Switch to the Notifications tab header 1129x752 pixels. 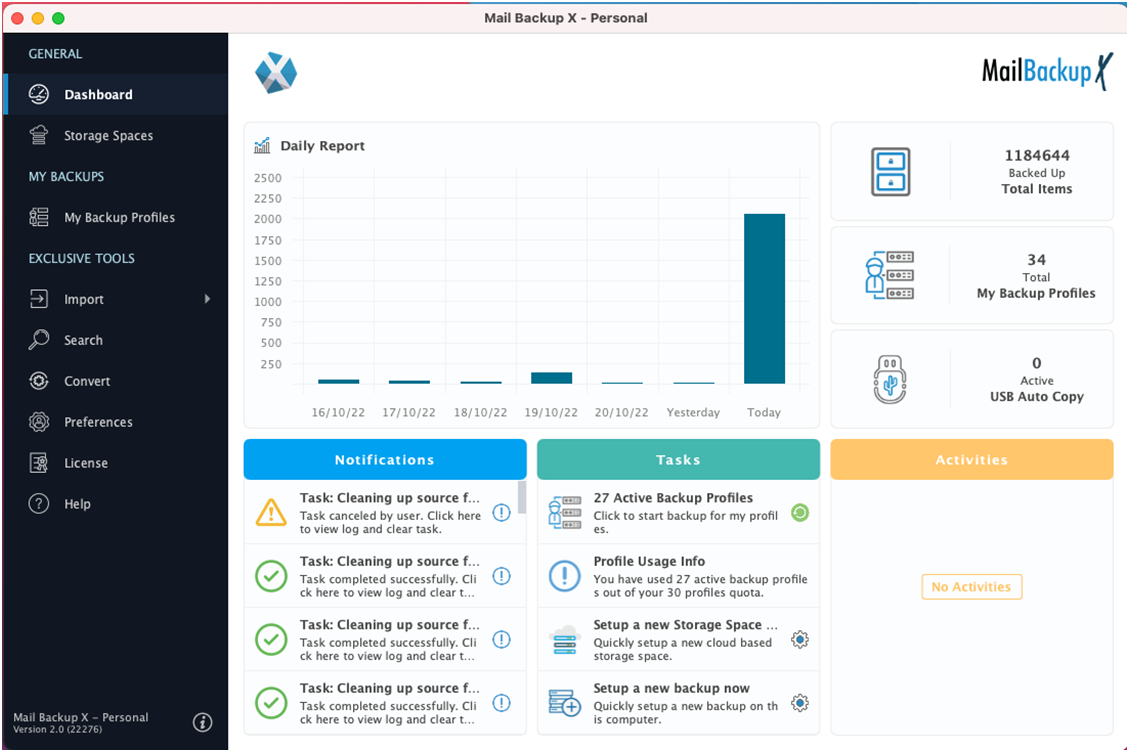(x=385, y=460)
